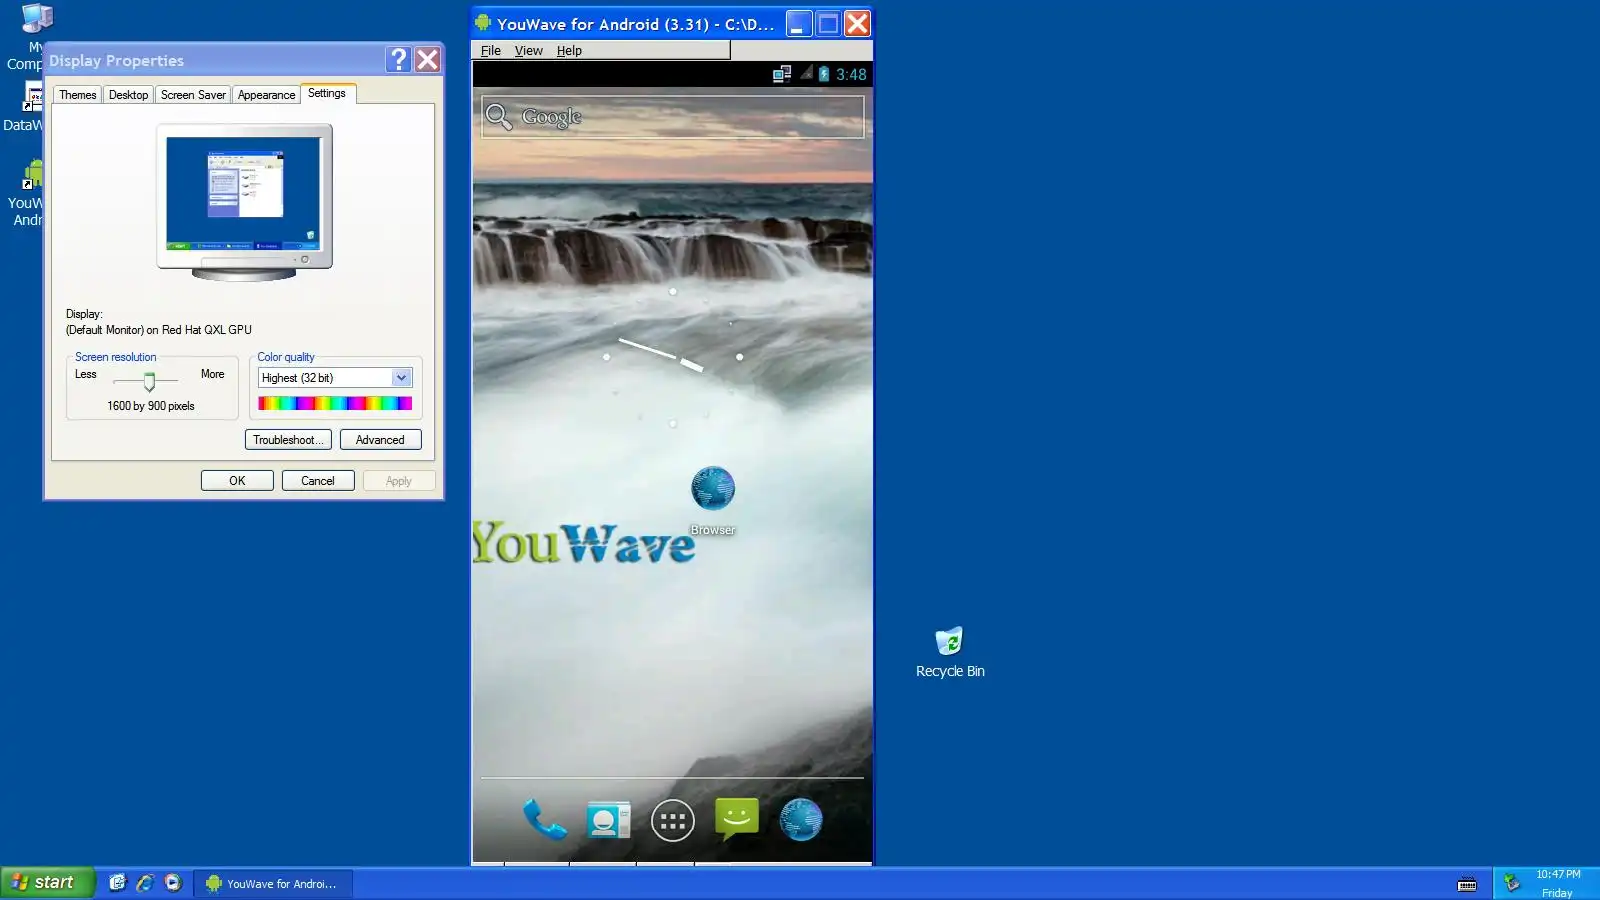The width and height of the screenshot is (1600, 900).
Task: Maximize the YouWave window
Action: pyautogui.click(x=828, y=23)
